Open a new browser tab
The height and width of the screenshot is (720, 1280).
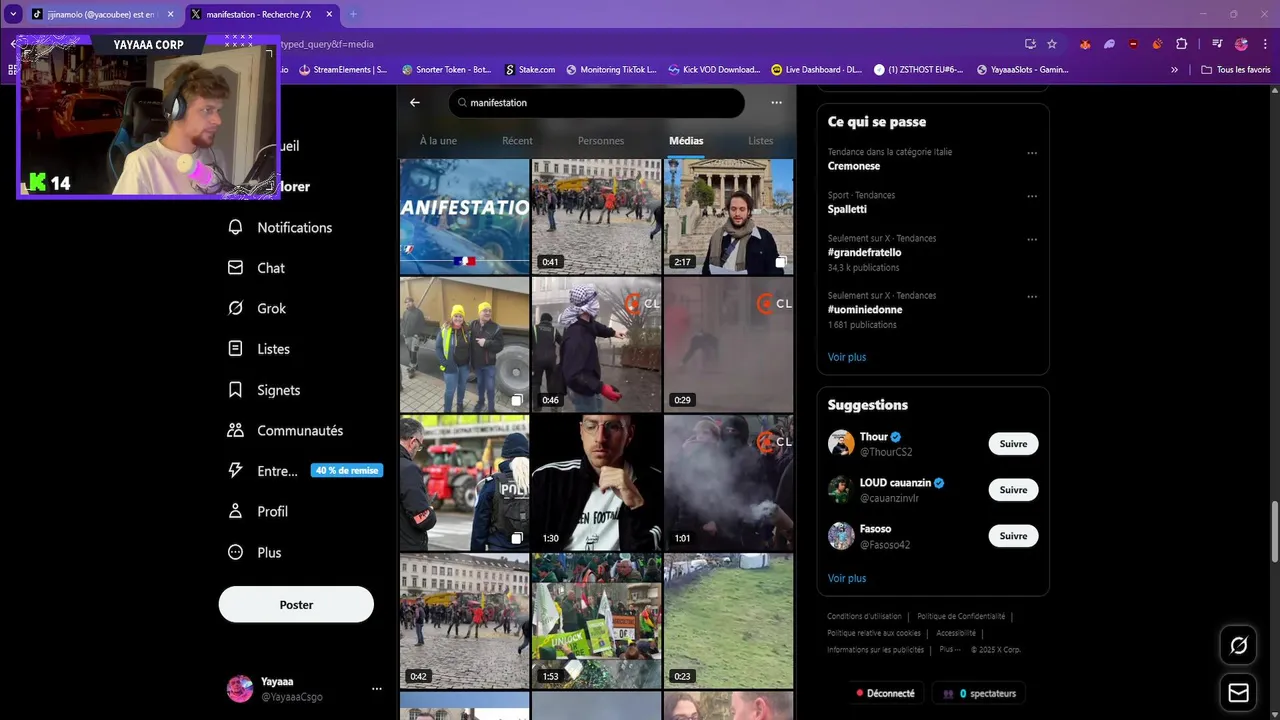click(x=353, y=14)
